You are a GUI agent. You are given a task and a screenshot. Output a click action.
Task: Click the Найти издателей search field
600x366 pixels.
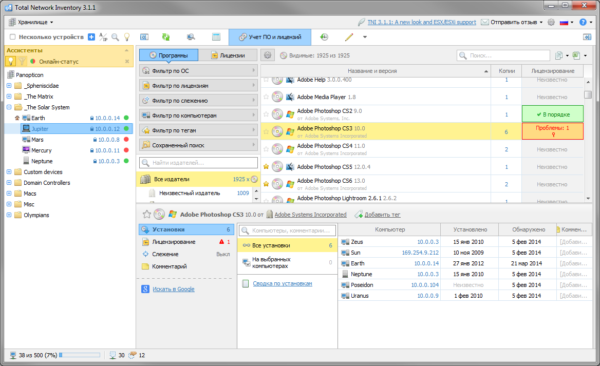tap(198, 163)
